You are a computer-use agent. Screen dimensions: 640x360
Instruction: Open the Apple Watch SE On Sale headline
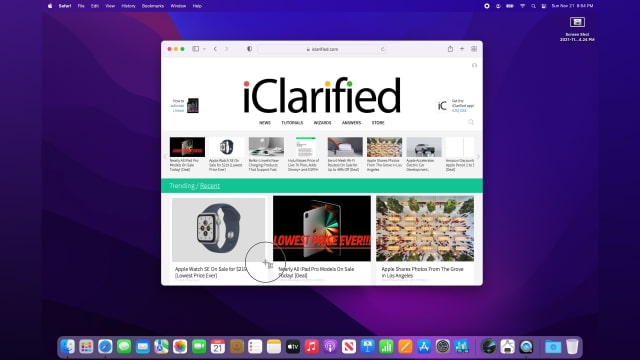(x=211, y=272)
